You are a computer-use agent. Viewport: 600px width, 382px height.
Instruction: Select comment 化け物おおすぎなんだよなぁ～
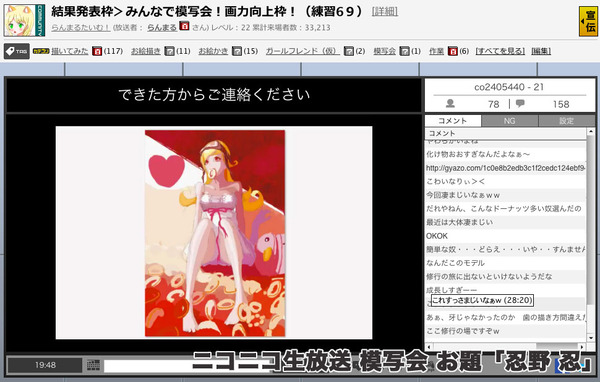pyautogui.click(x=505, y=154)
